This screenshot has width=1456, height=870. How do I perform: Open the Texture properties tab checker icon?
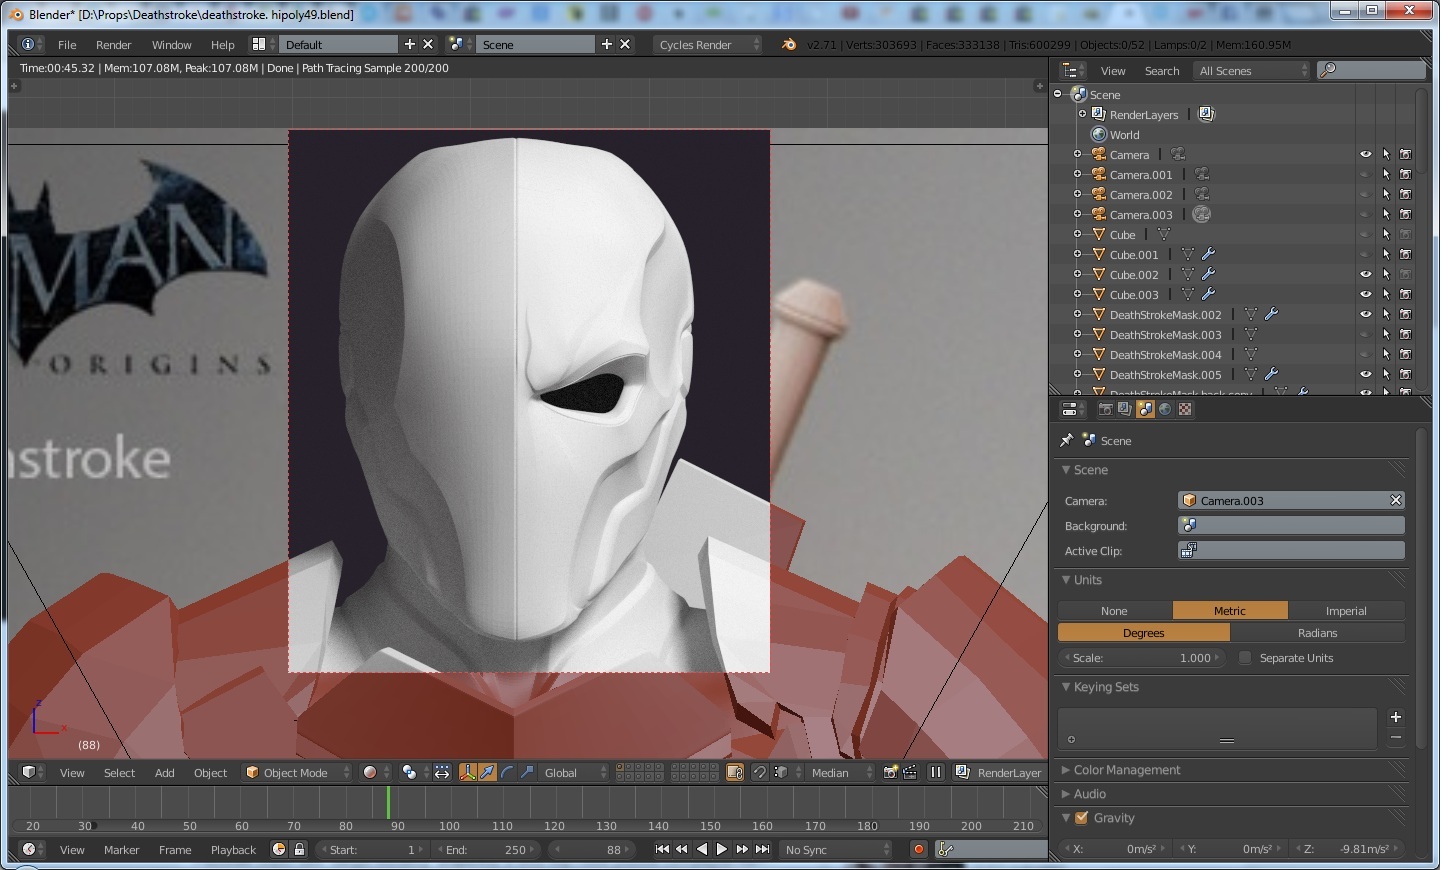[x=1185, y=409]
